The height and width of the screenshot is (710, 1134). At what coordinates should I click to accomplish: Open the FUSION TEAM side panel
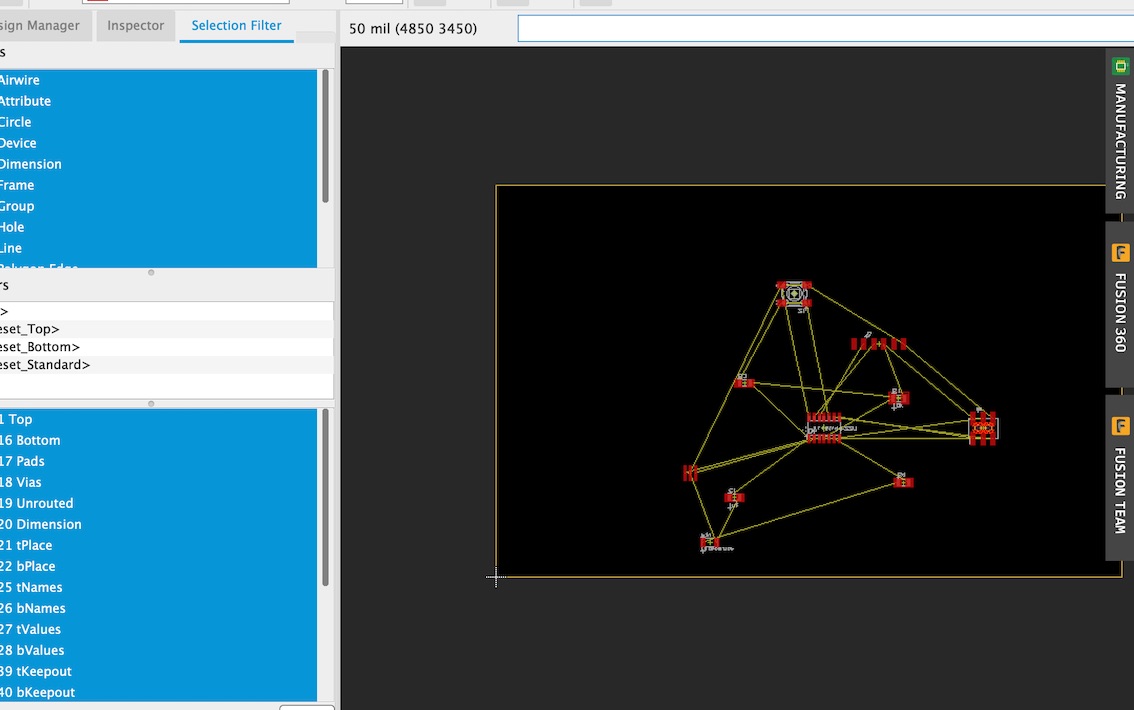pyautogui.click(x=1120, y=477)
